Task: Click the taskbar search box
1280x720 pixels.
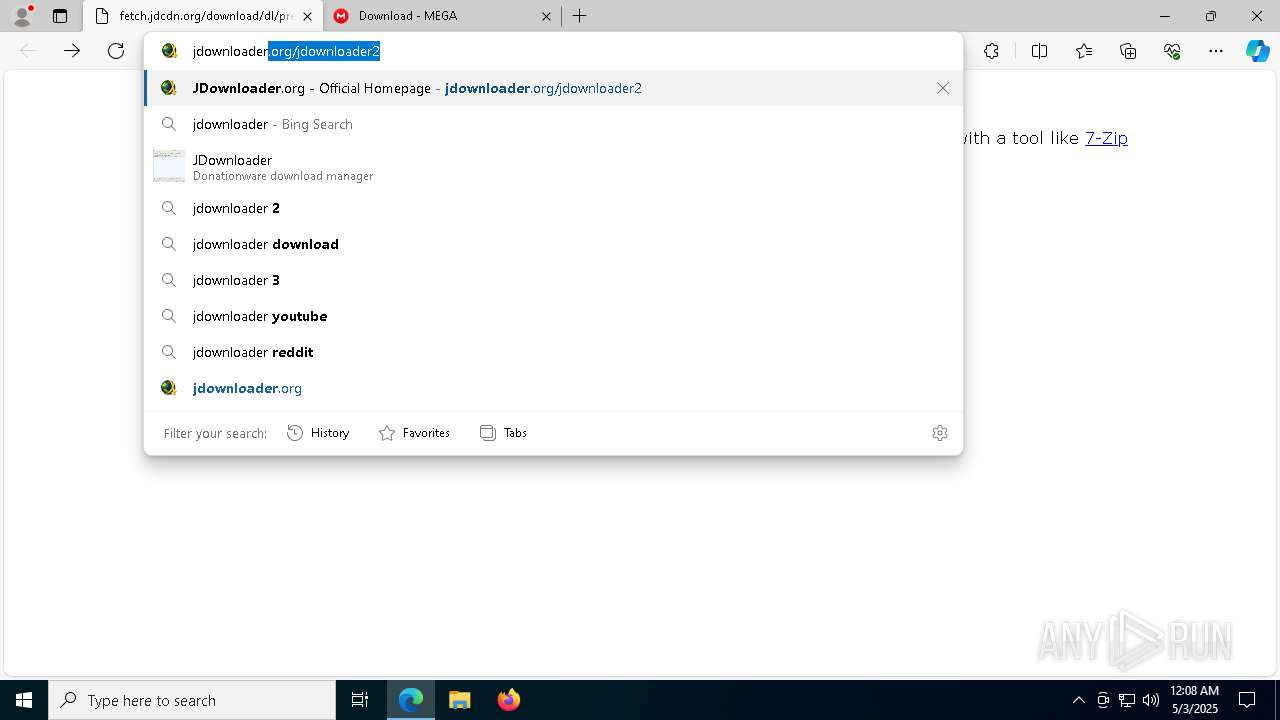Action: (x=192, y=700)
